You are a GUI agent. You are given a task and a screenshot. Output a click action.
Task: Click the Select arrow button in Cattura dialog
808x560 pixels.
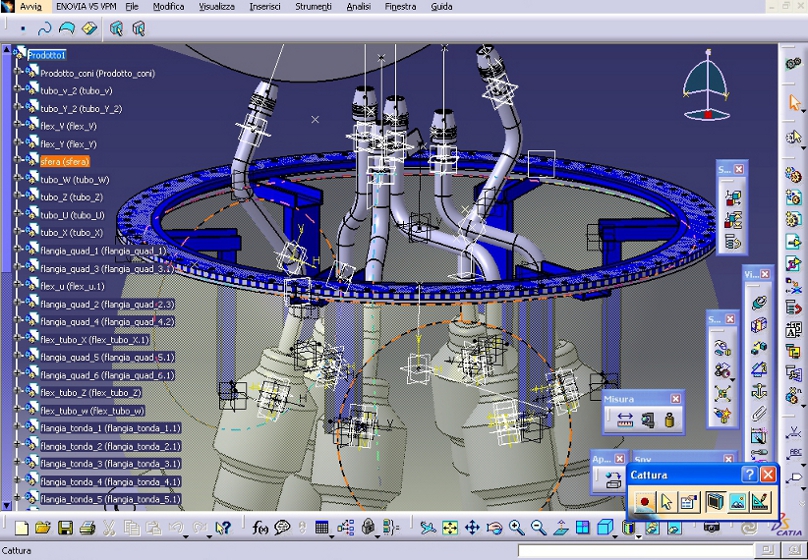point(666,501)
